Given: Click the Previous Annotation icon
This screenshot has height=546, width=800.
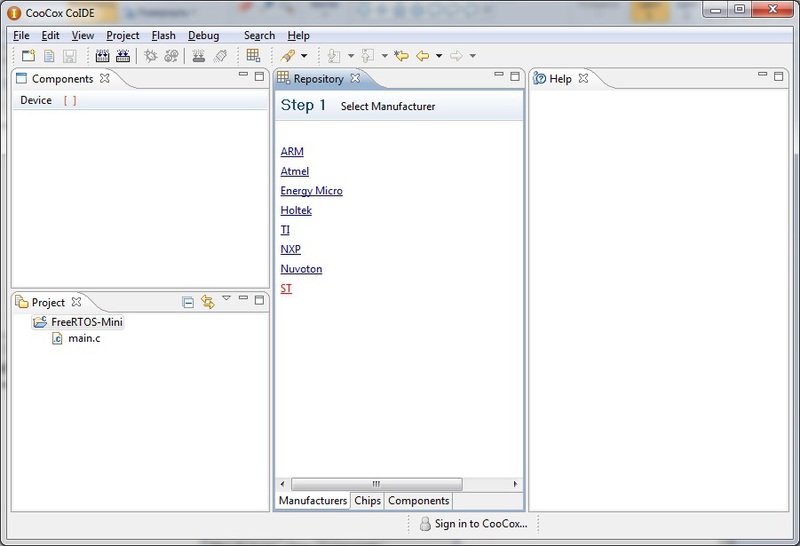Looking at the screenshot, I should tap(367, 56).
